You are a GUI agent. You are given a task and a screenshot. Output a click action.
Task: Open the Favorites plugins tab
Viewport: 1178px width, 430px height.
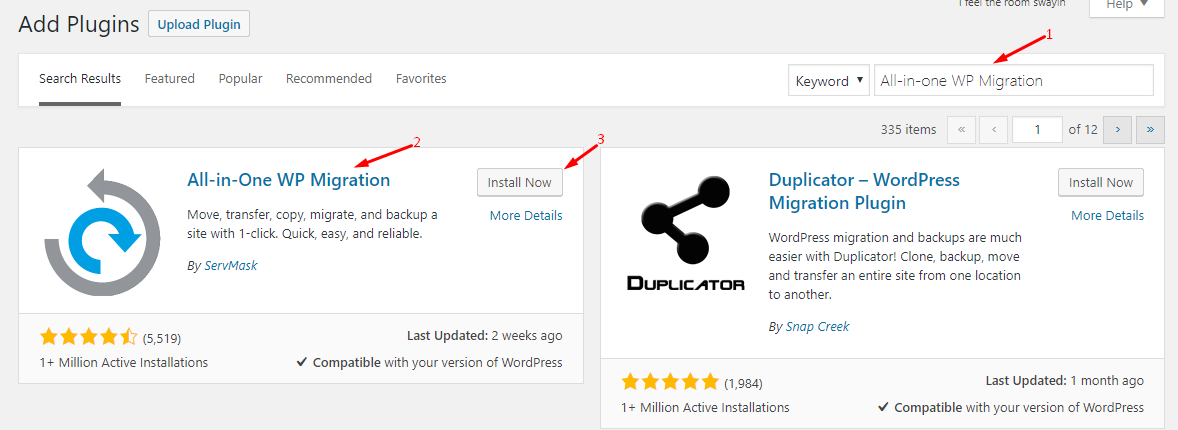421,78
